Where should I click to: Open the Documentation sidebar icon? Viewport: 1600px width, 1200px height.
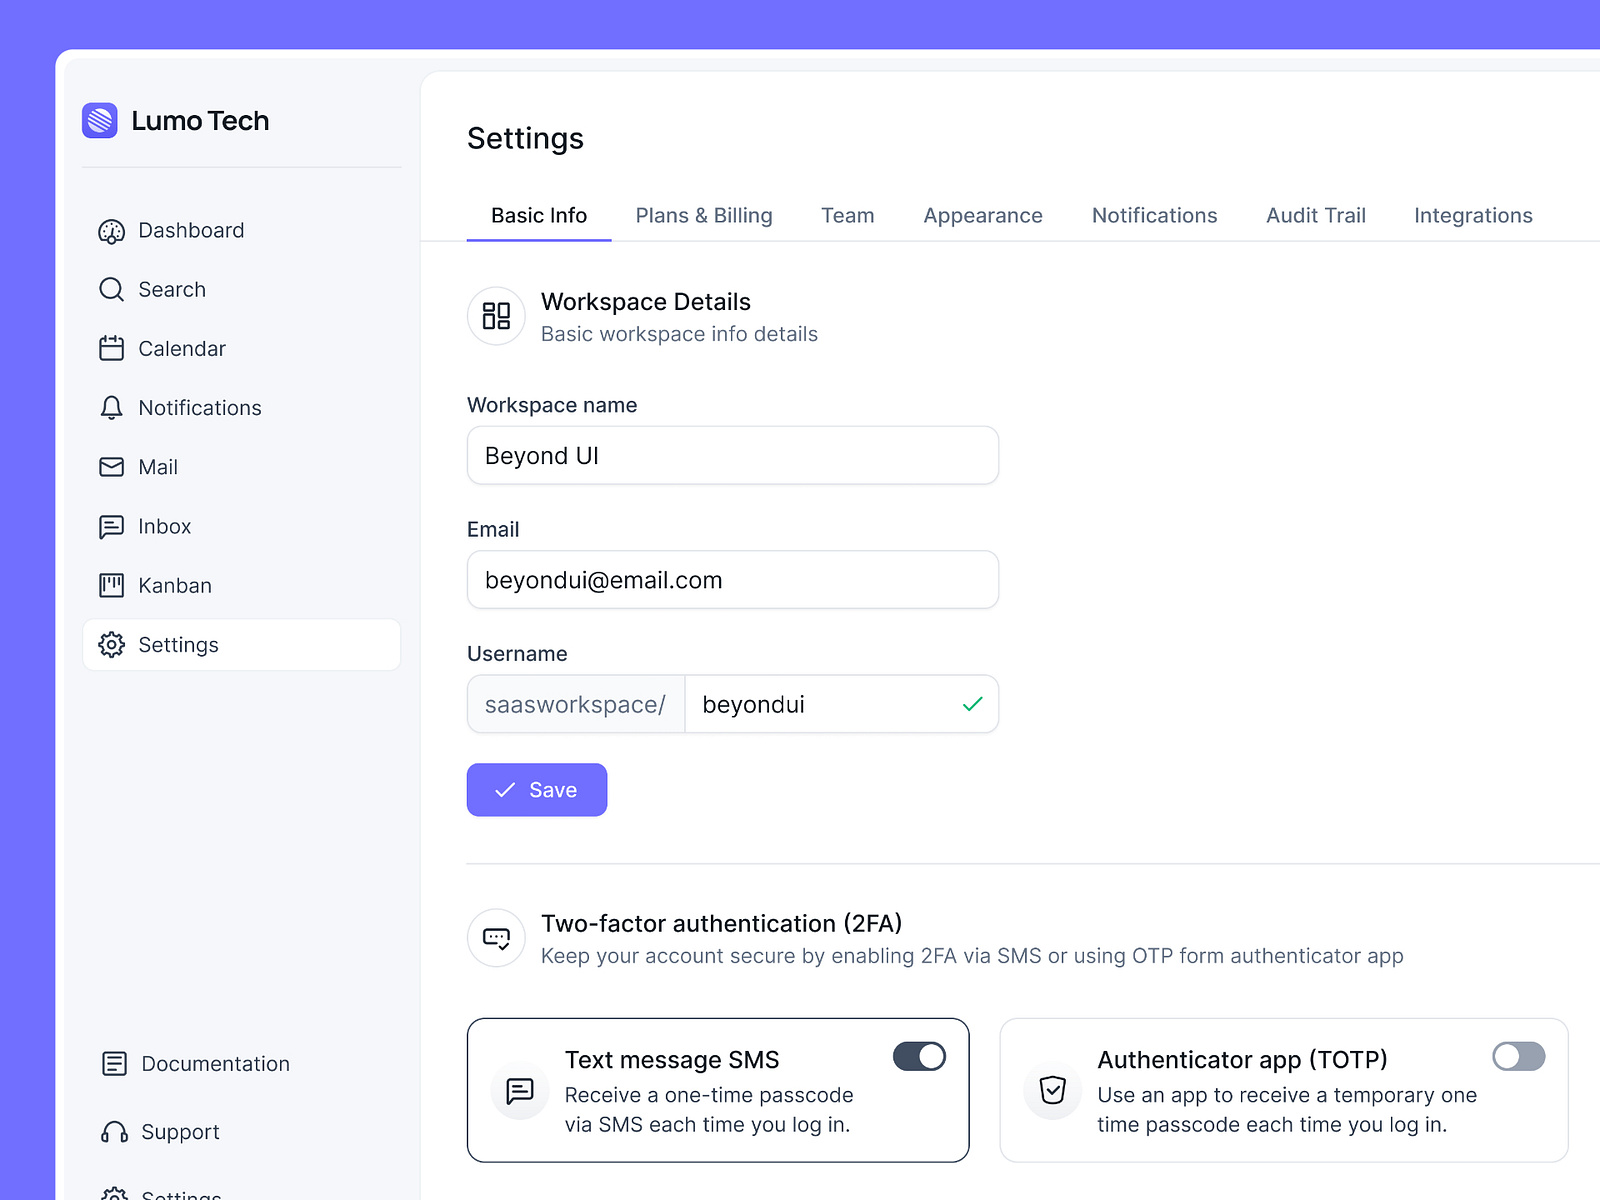click(x=115, y=1063)
